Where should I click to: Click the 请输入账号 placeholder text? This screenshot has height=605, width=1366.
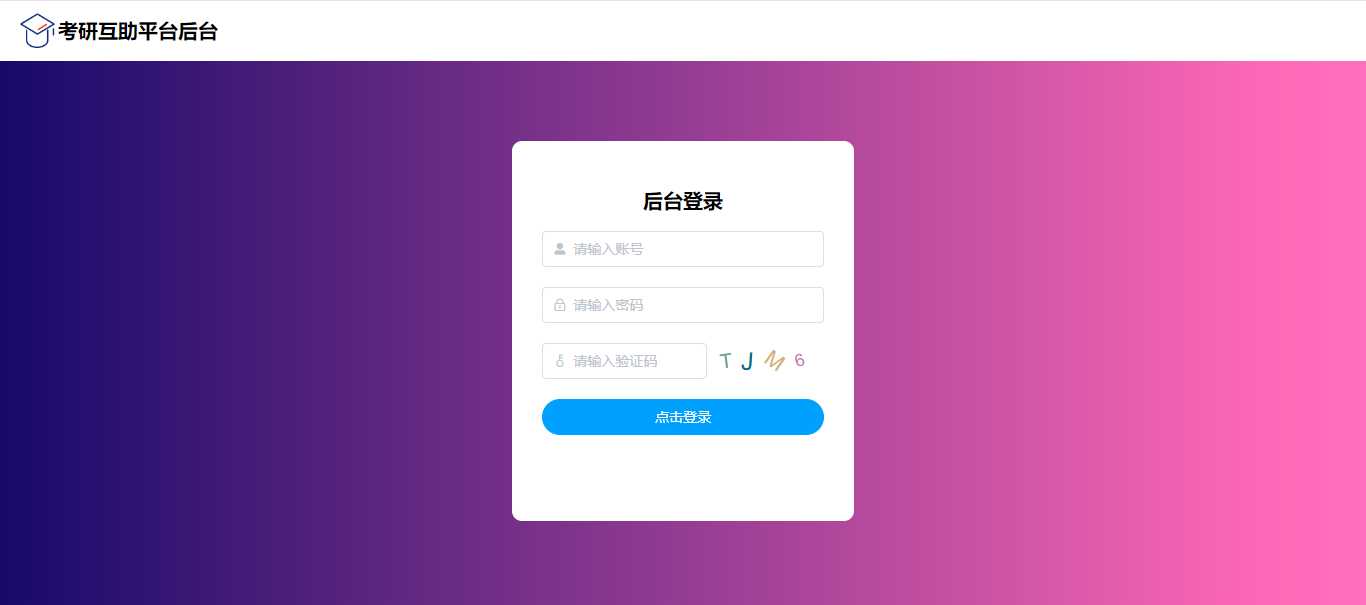point(608,249)
